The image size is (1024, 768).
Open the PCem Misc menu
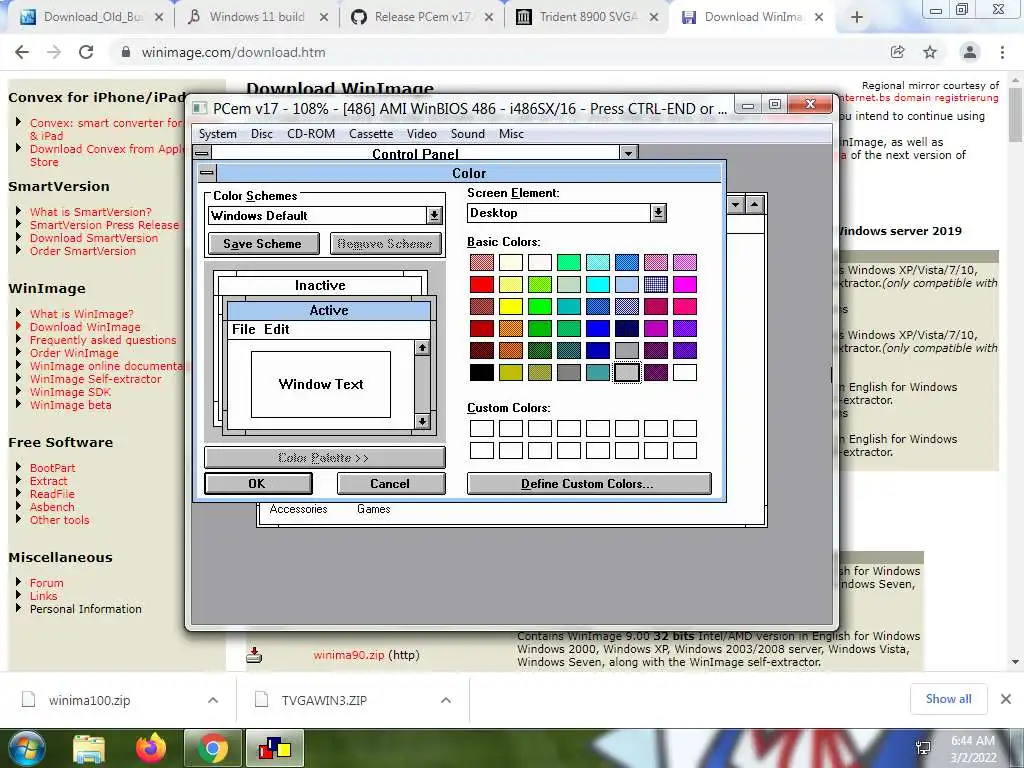tap(511, 134)
